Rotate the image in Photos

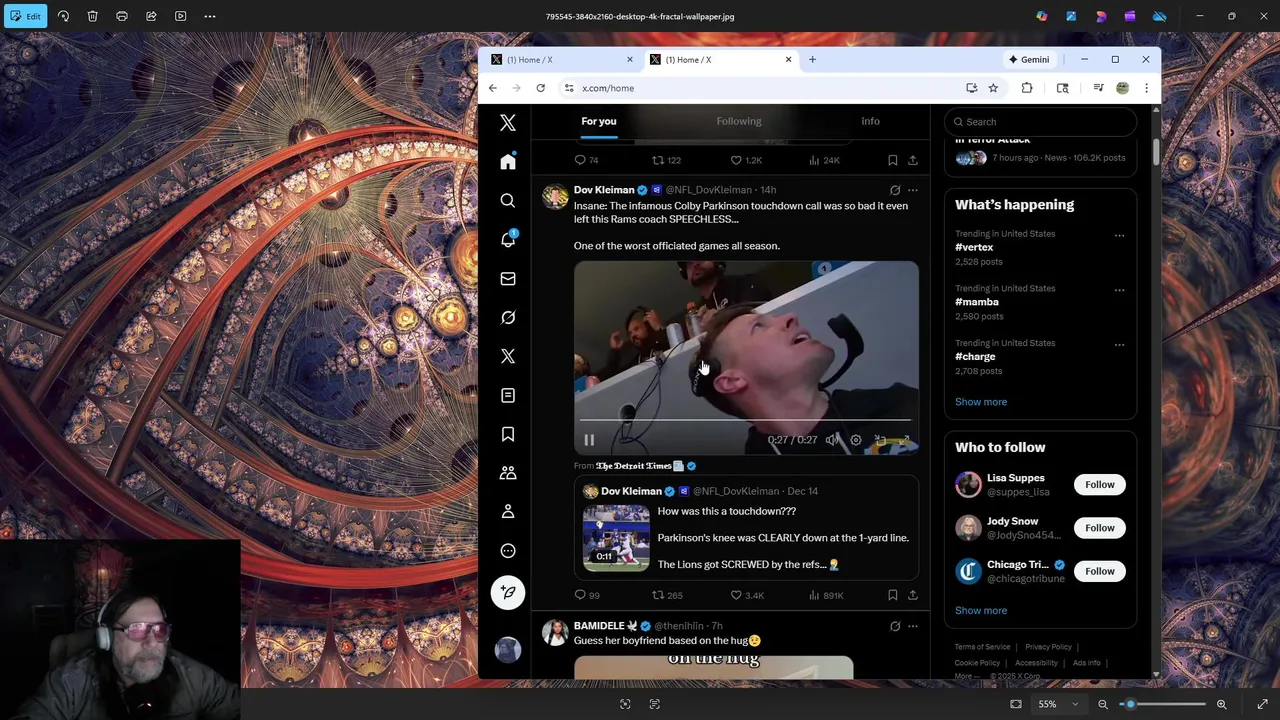point(63,16)
